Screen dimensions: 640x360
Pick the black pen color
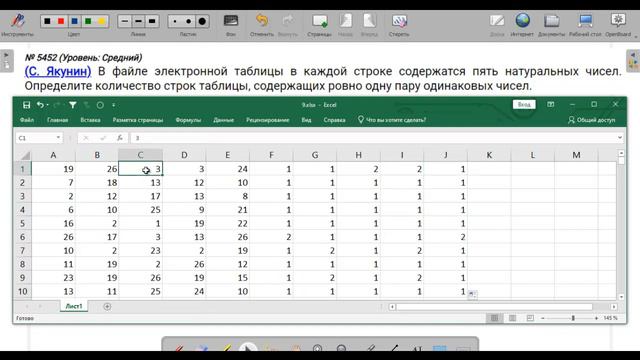click(x=47, y=21)
